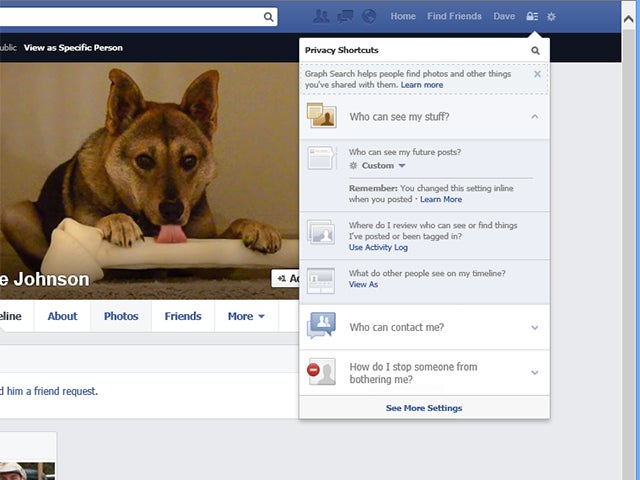The image size is (640, 480).
Task: Collapse the Who can see my stuff section
Action: [535, 117]
